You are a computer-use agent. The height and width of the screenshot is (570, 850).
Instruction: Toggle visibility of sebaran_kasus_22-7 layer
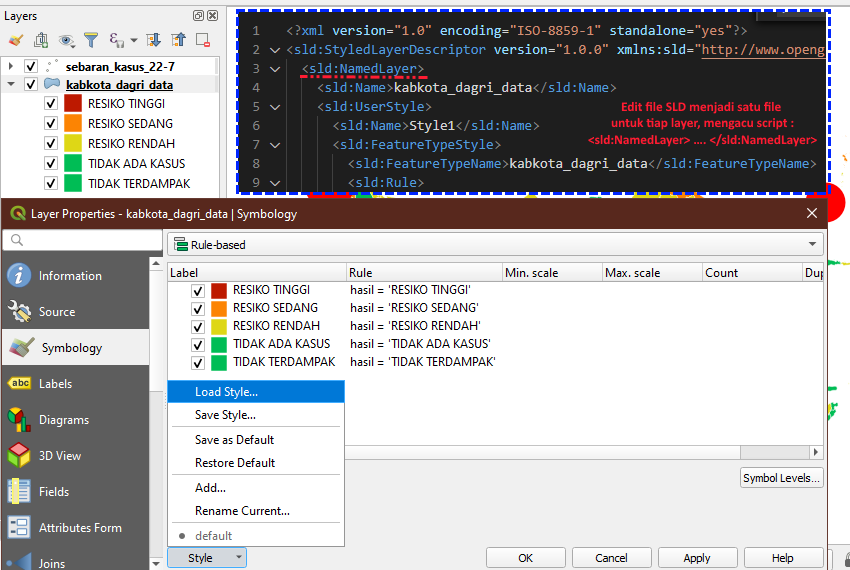pyautogui.click(x=31, y=66)
